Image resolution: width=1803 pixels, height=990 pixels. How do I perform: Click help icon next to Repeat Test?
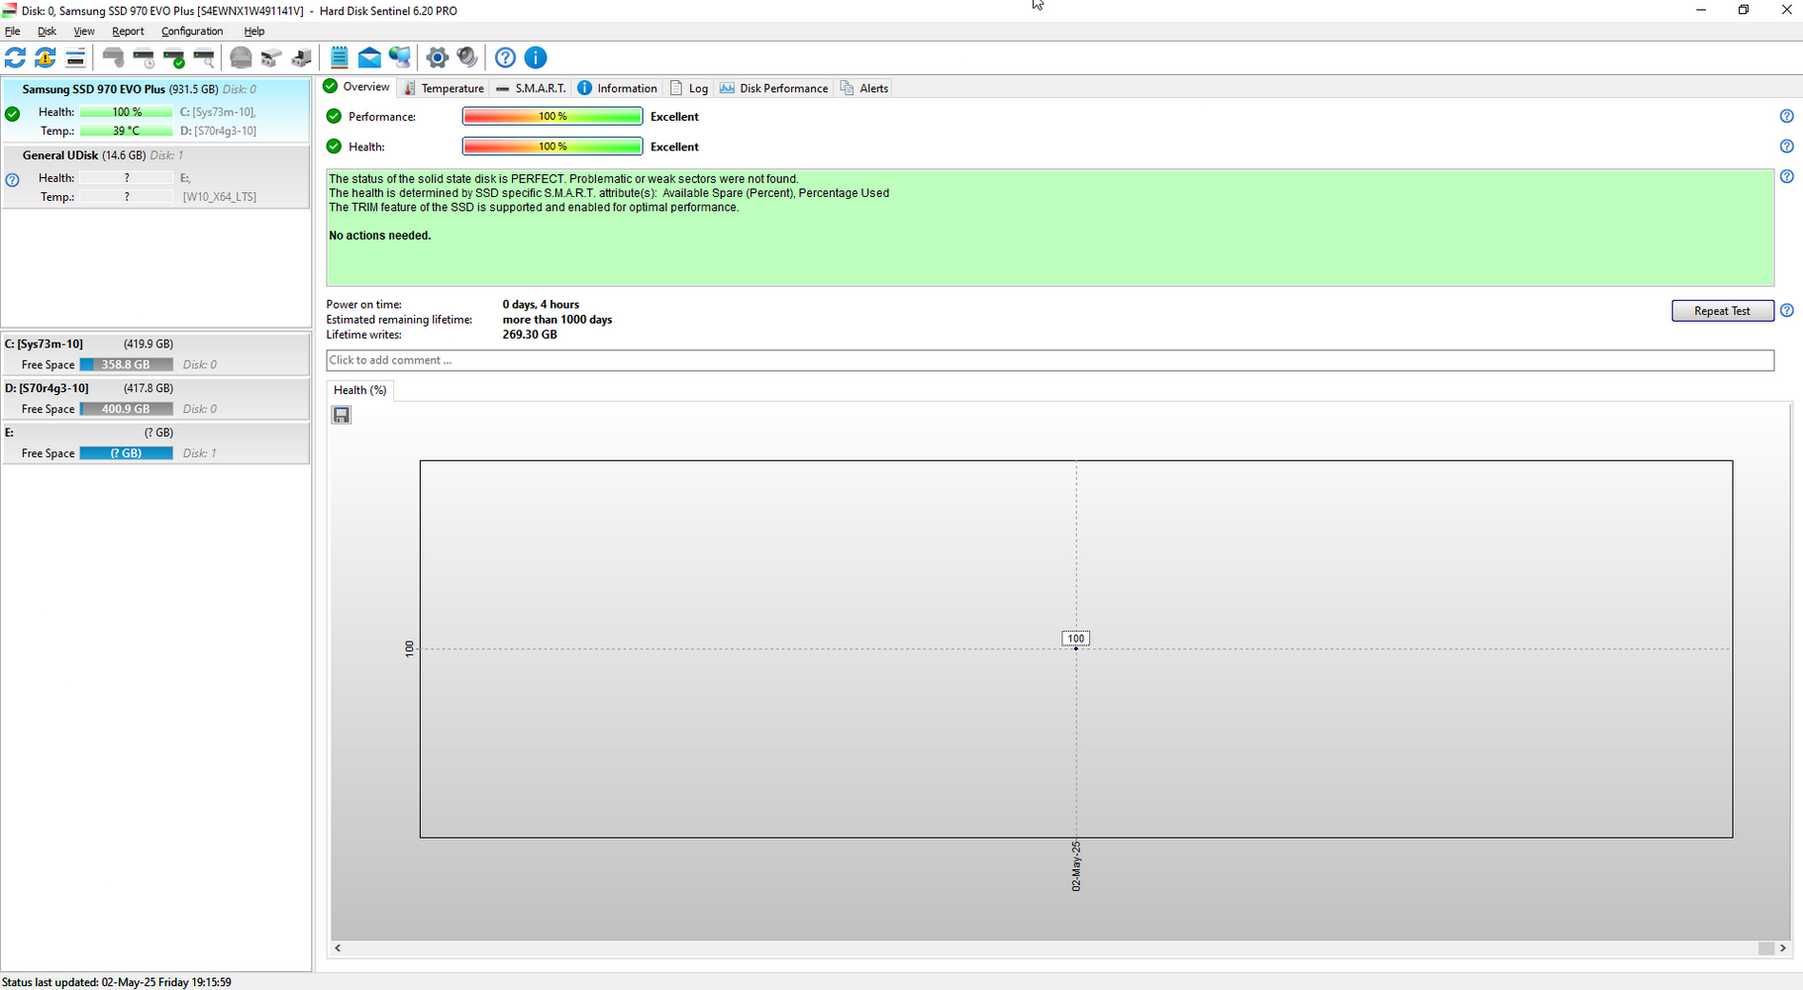coord(1786,310)
